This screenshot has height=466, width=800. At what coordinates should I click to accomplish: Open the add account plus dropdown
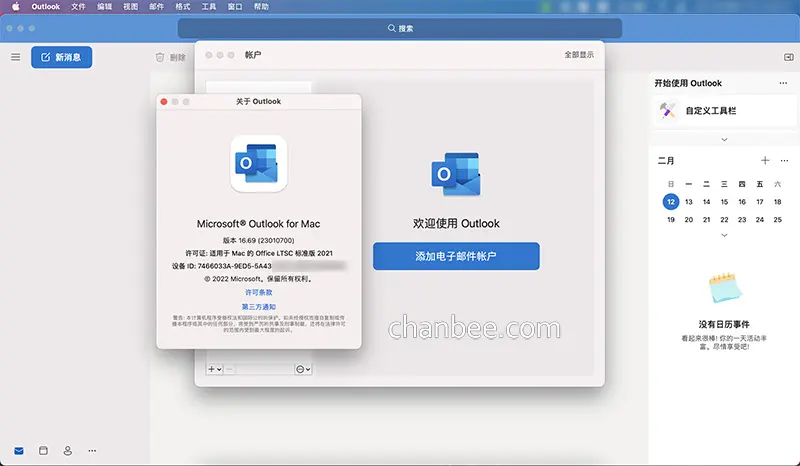215,369
